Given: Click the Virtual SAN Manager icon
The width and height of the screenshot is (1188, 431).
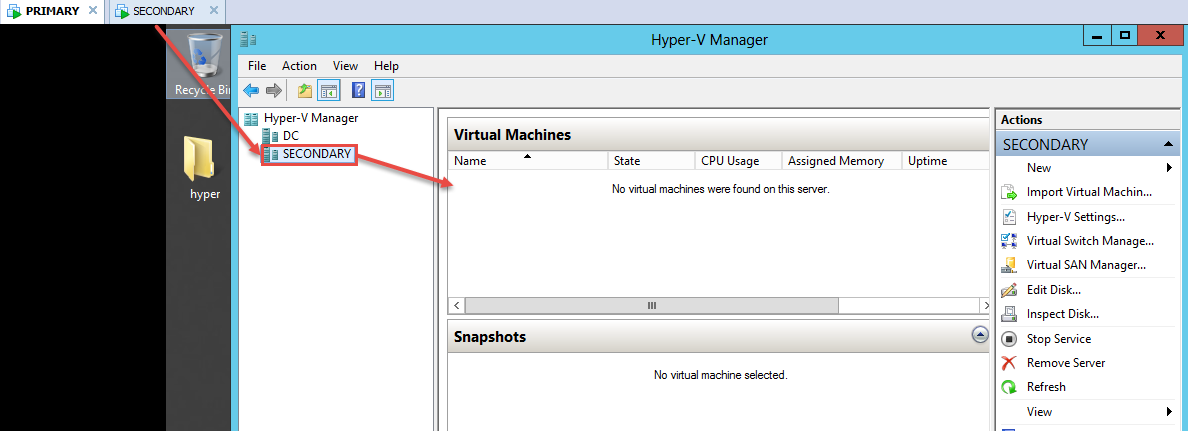Looking at the screenshot, I should [x=1008, y=265].
